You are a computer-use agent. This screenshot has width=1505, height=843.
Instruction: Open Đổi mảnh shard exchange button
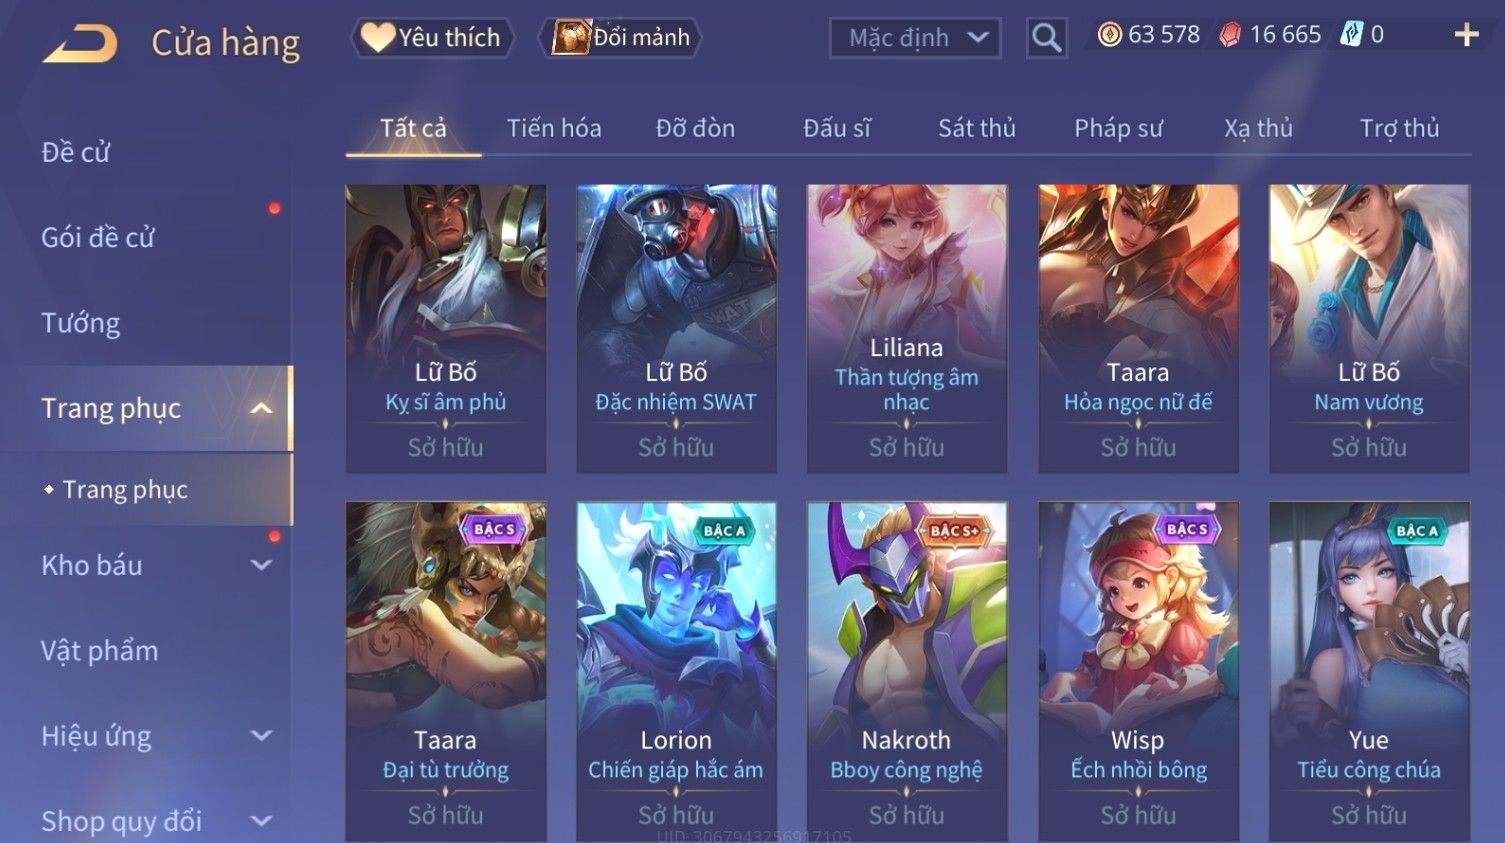tap(620, 38)
